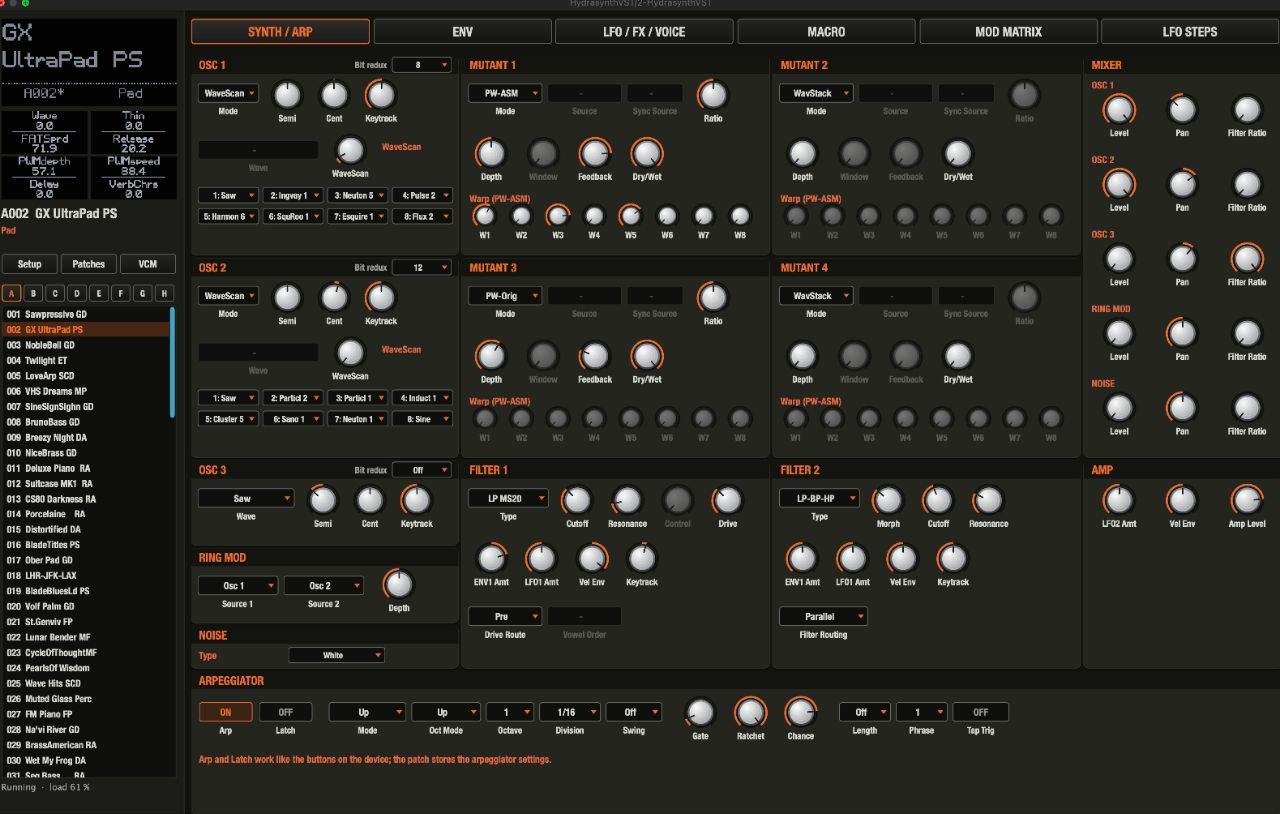Click the arpeggiator Ratchet knob
This screenshot has height=814, width=1280.
coord(750,712)
